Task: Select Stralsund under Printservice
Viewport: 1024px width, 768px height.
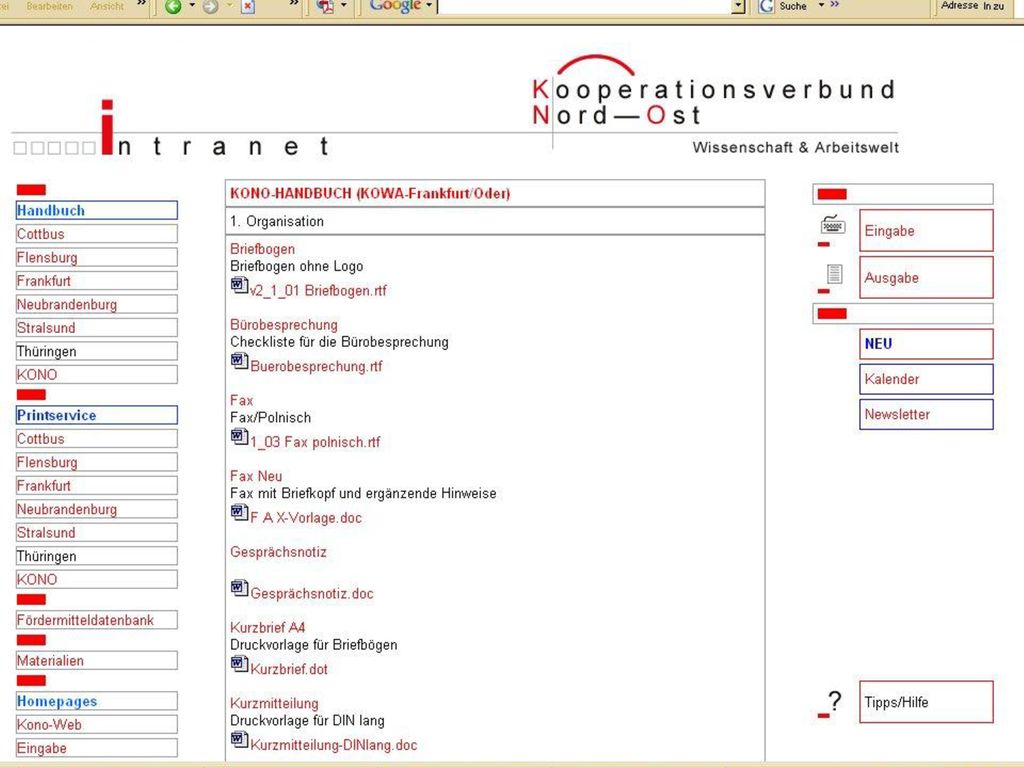Action: pos(97,533)
